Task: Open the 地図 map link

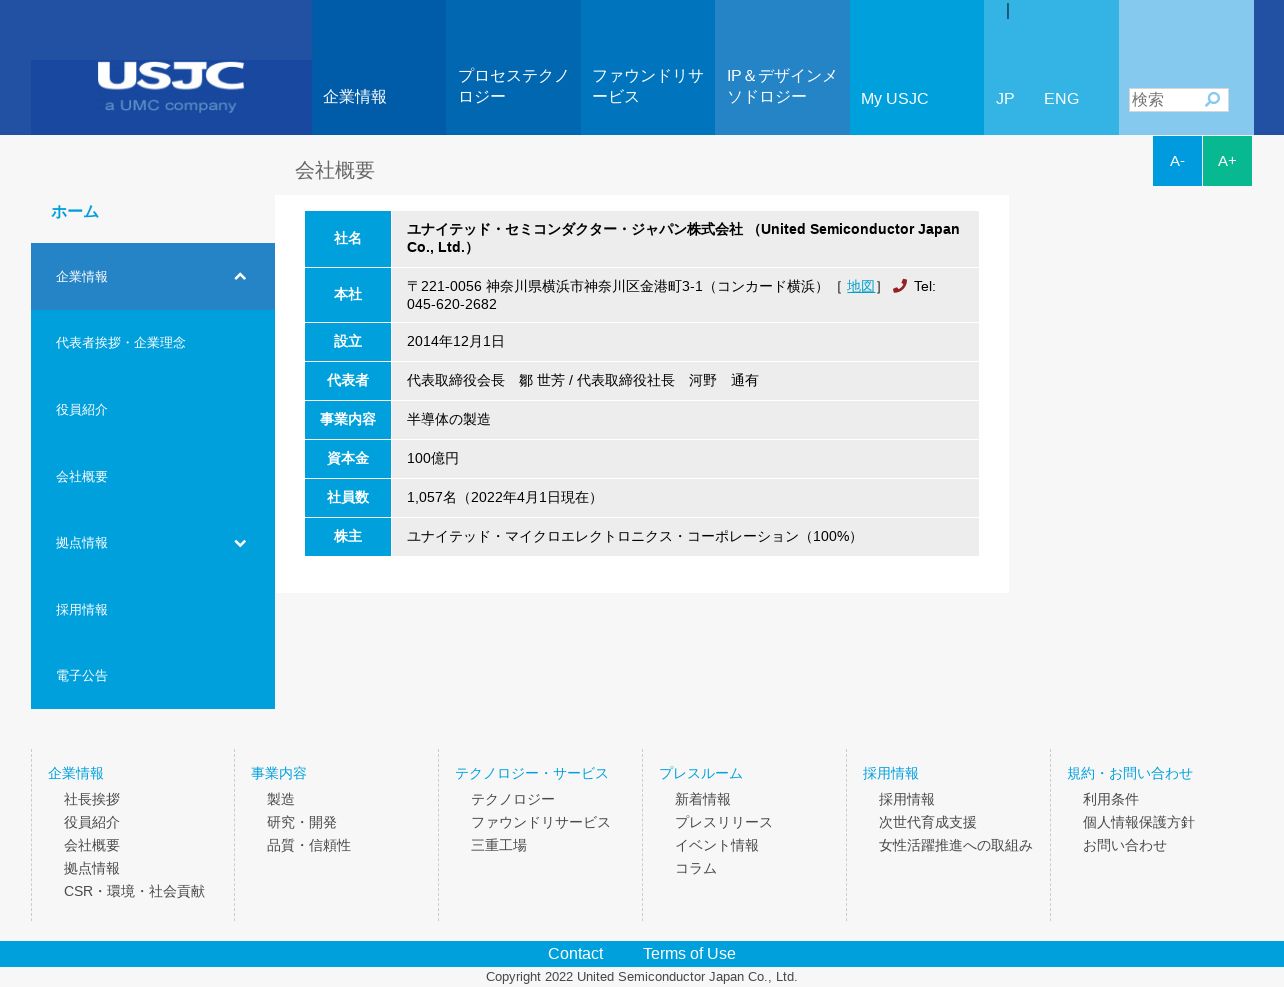Action: point(861,286)
